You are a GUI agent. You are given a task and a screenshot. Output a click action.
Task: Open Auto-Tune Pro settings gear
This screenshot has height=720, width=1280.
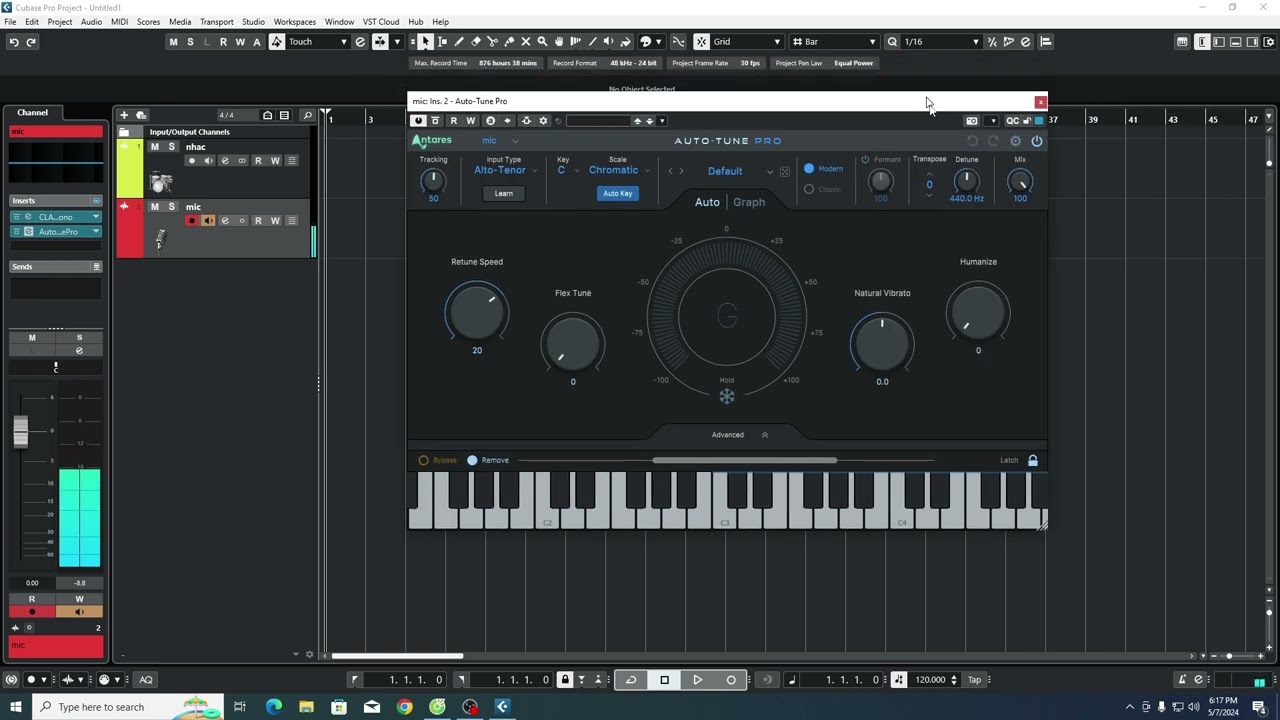(x=1015, y=141)
